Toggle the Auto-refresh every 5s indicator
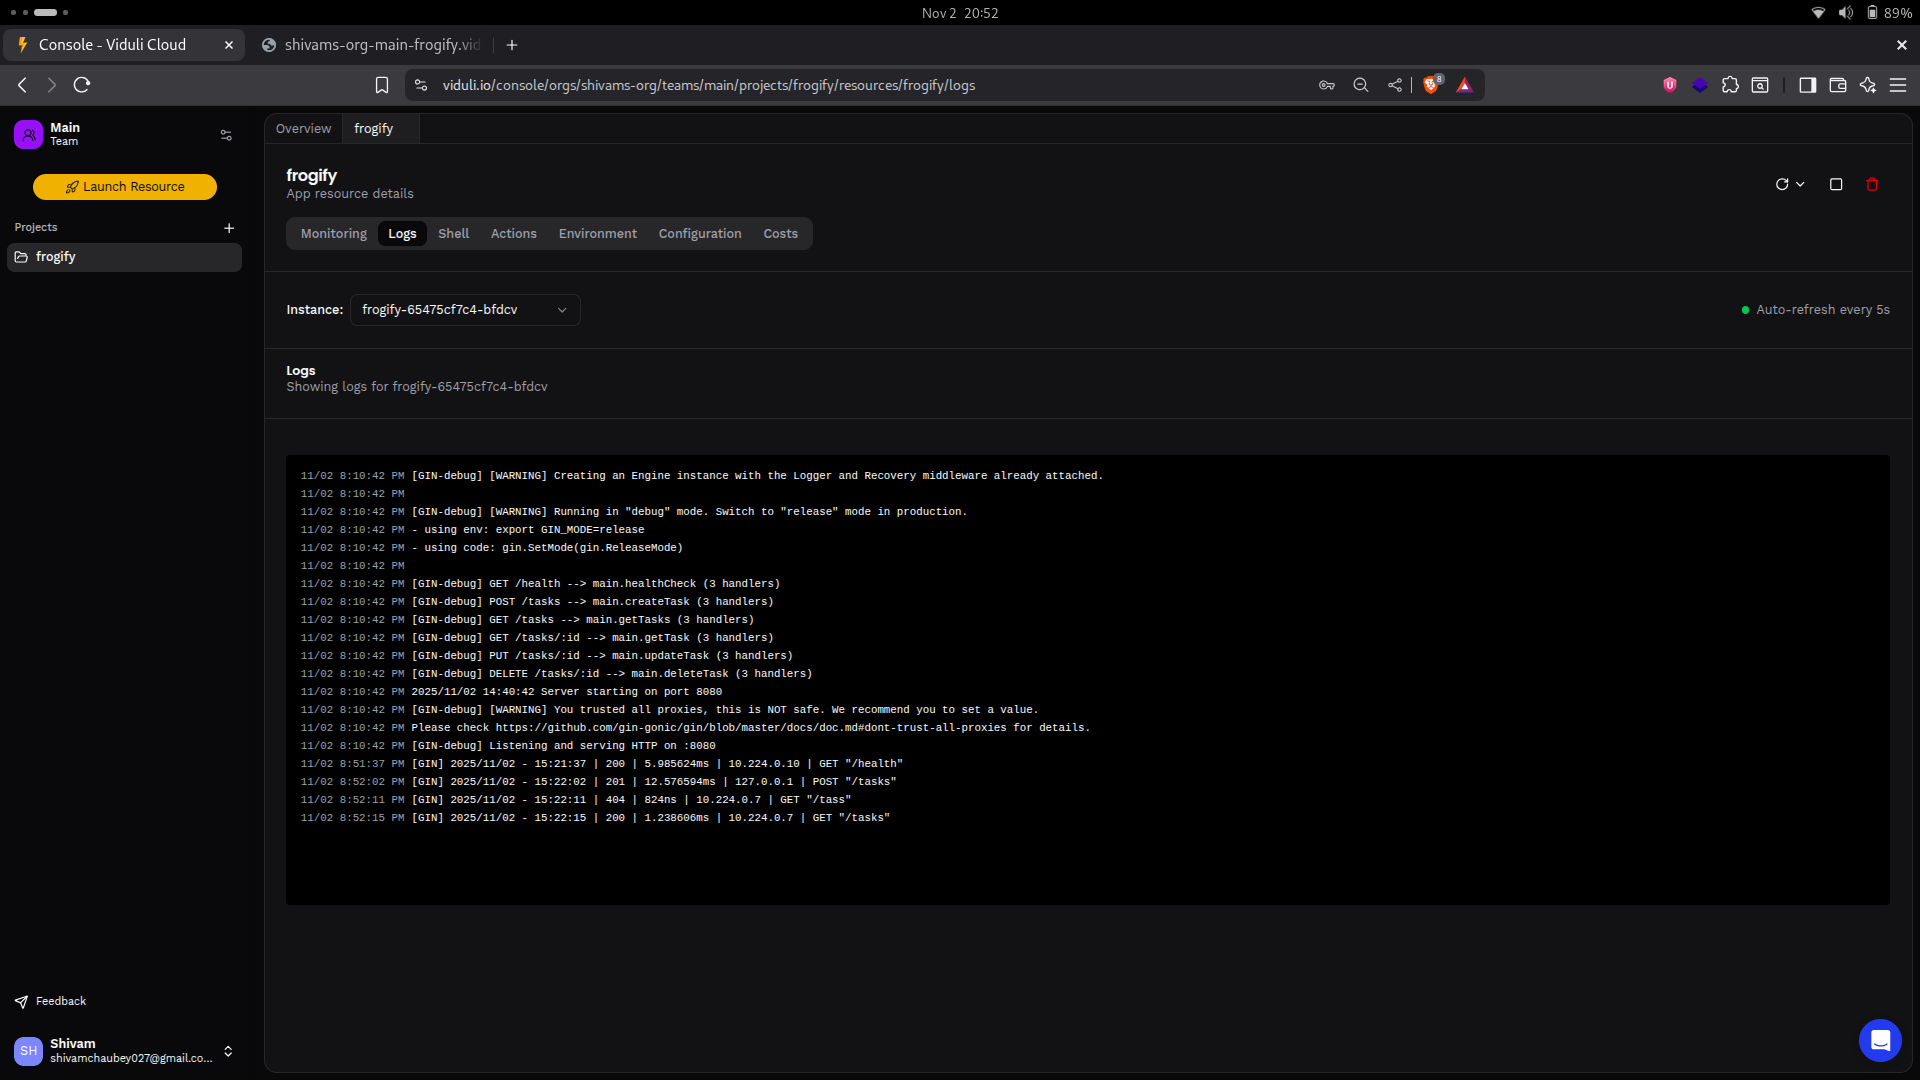Screen dimensions: 1920x1080 [1815, 310]
